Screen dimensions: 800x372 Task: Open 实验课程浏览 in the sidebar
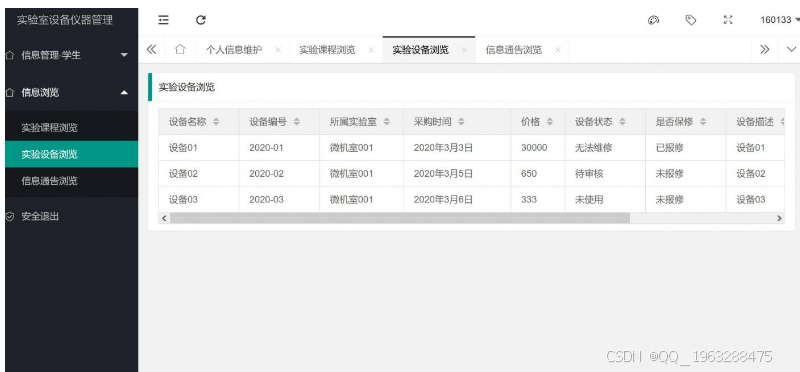click(71, 128)
